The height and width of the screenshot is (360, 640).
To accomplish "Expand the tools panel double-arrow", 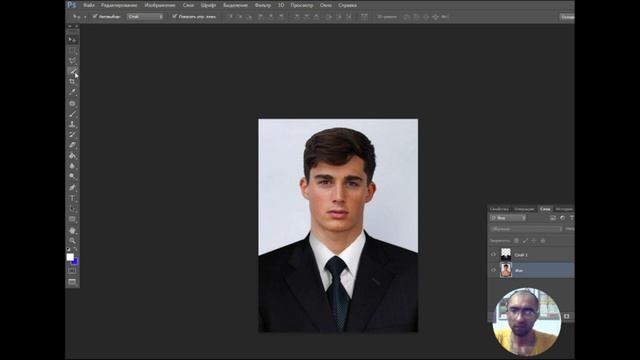I will (x=69, y=27).
